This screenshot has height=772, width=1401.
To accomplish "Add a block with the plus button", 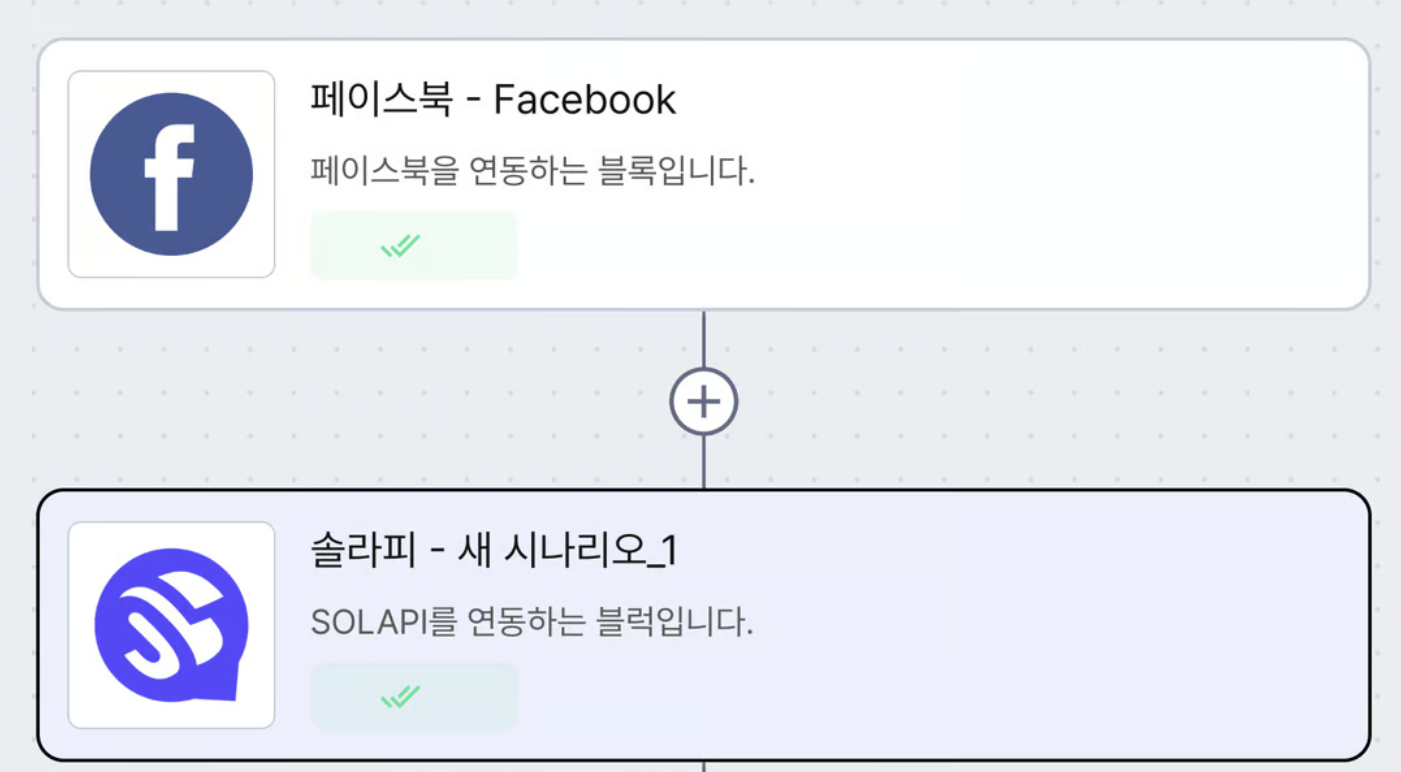I will [703, 402].
